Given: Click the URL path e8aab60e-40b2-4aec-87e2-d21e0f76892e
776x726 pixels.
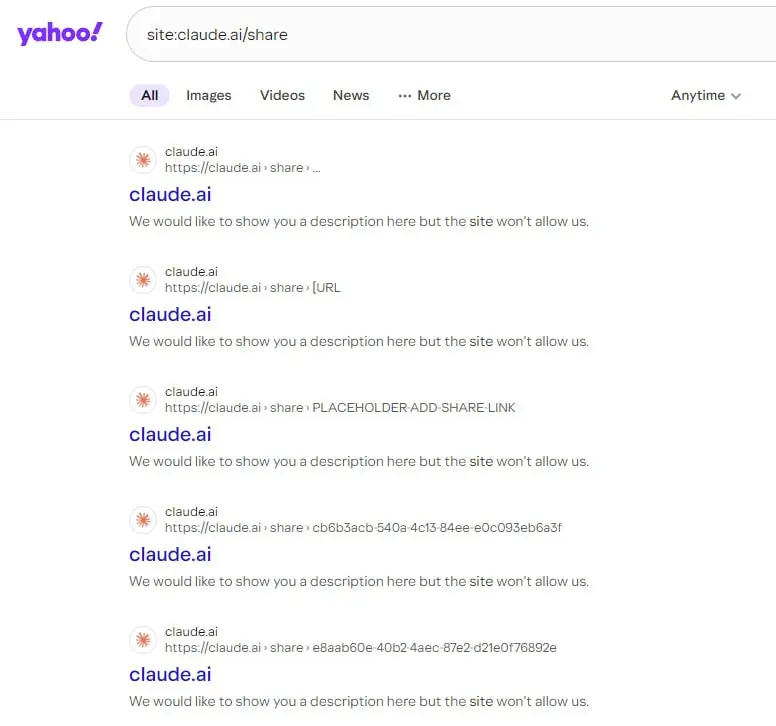Looking at the screenshot, I should coord(361,648).
